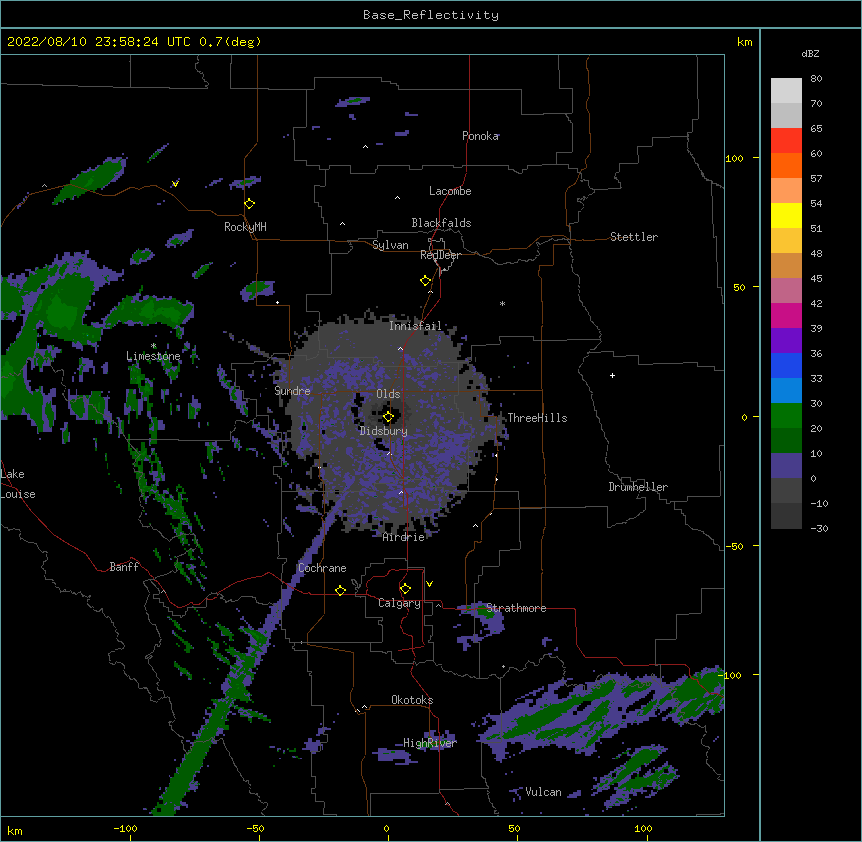The width and height of the screenshot is (862, 842).
Task: Click the 100 tick label on right axis
Action: [734, 158]
